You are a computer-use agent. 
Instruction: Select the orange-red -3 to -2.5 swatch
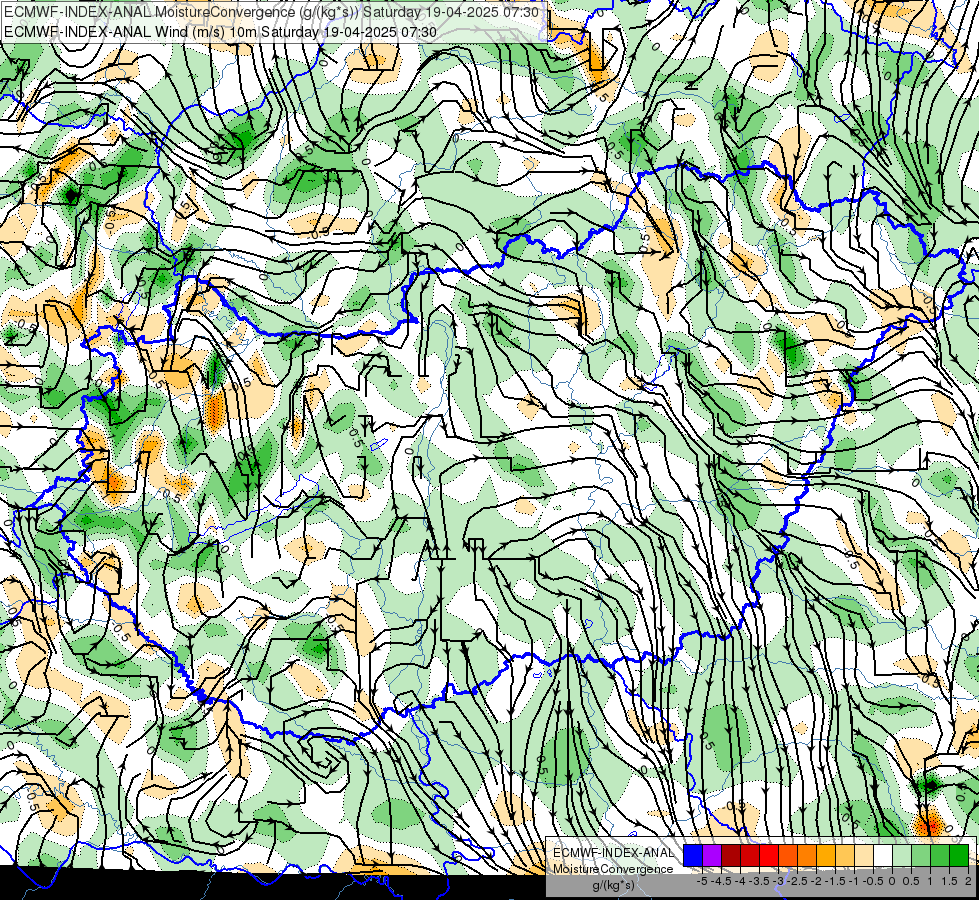coord(788,856)
